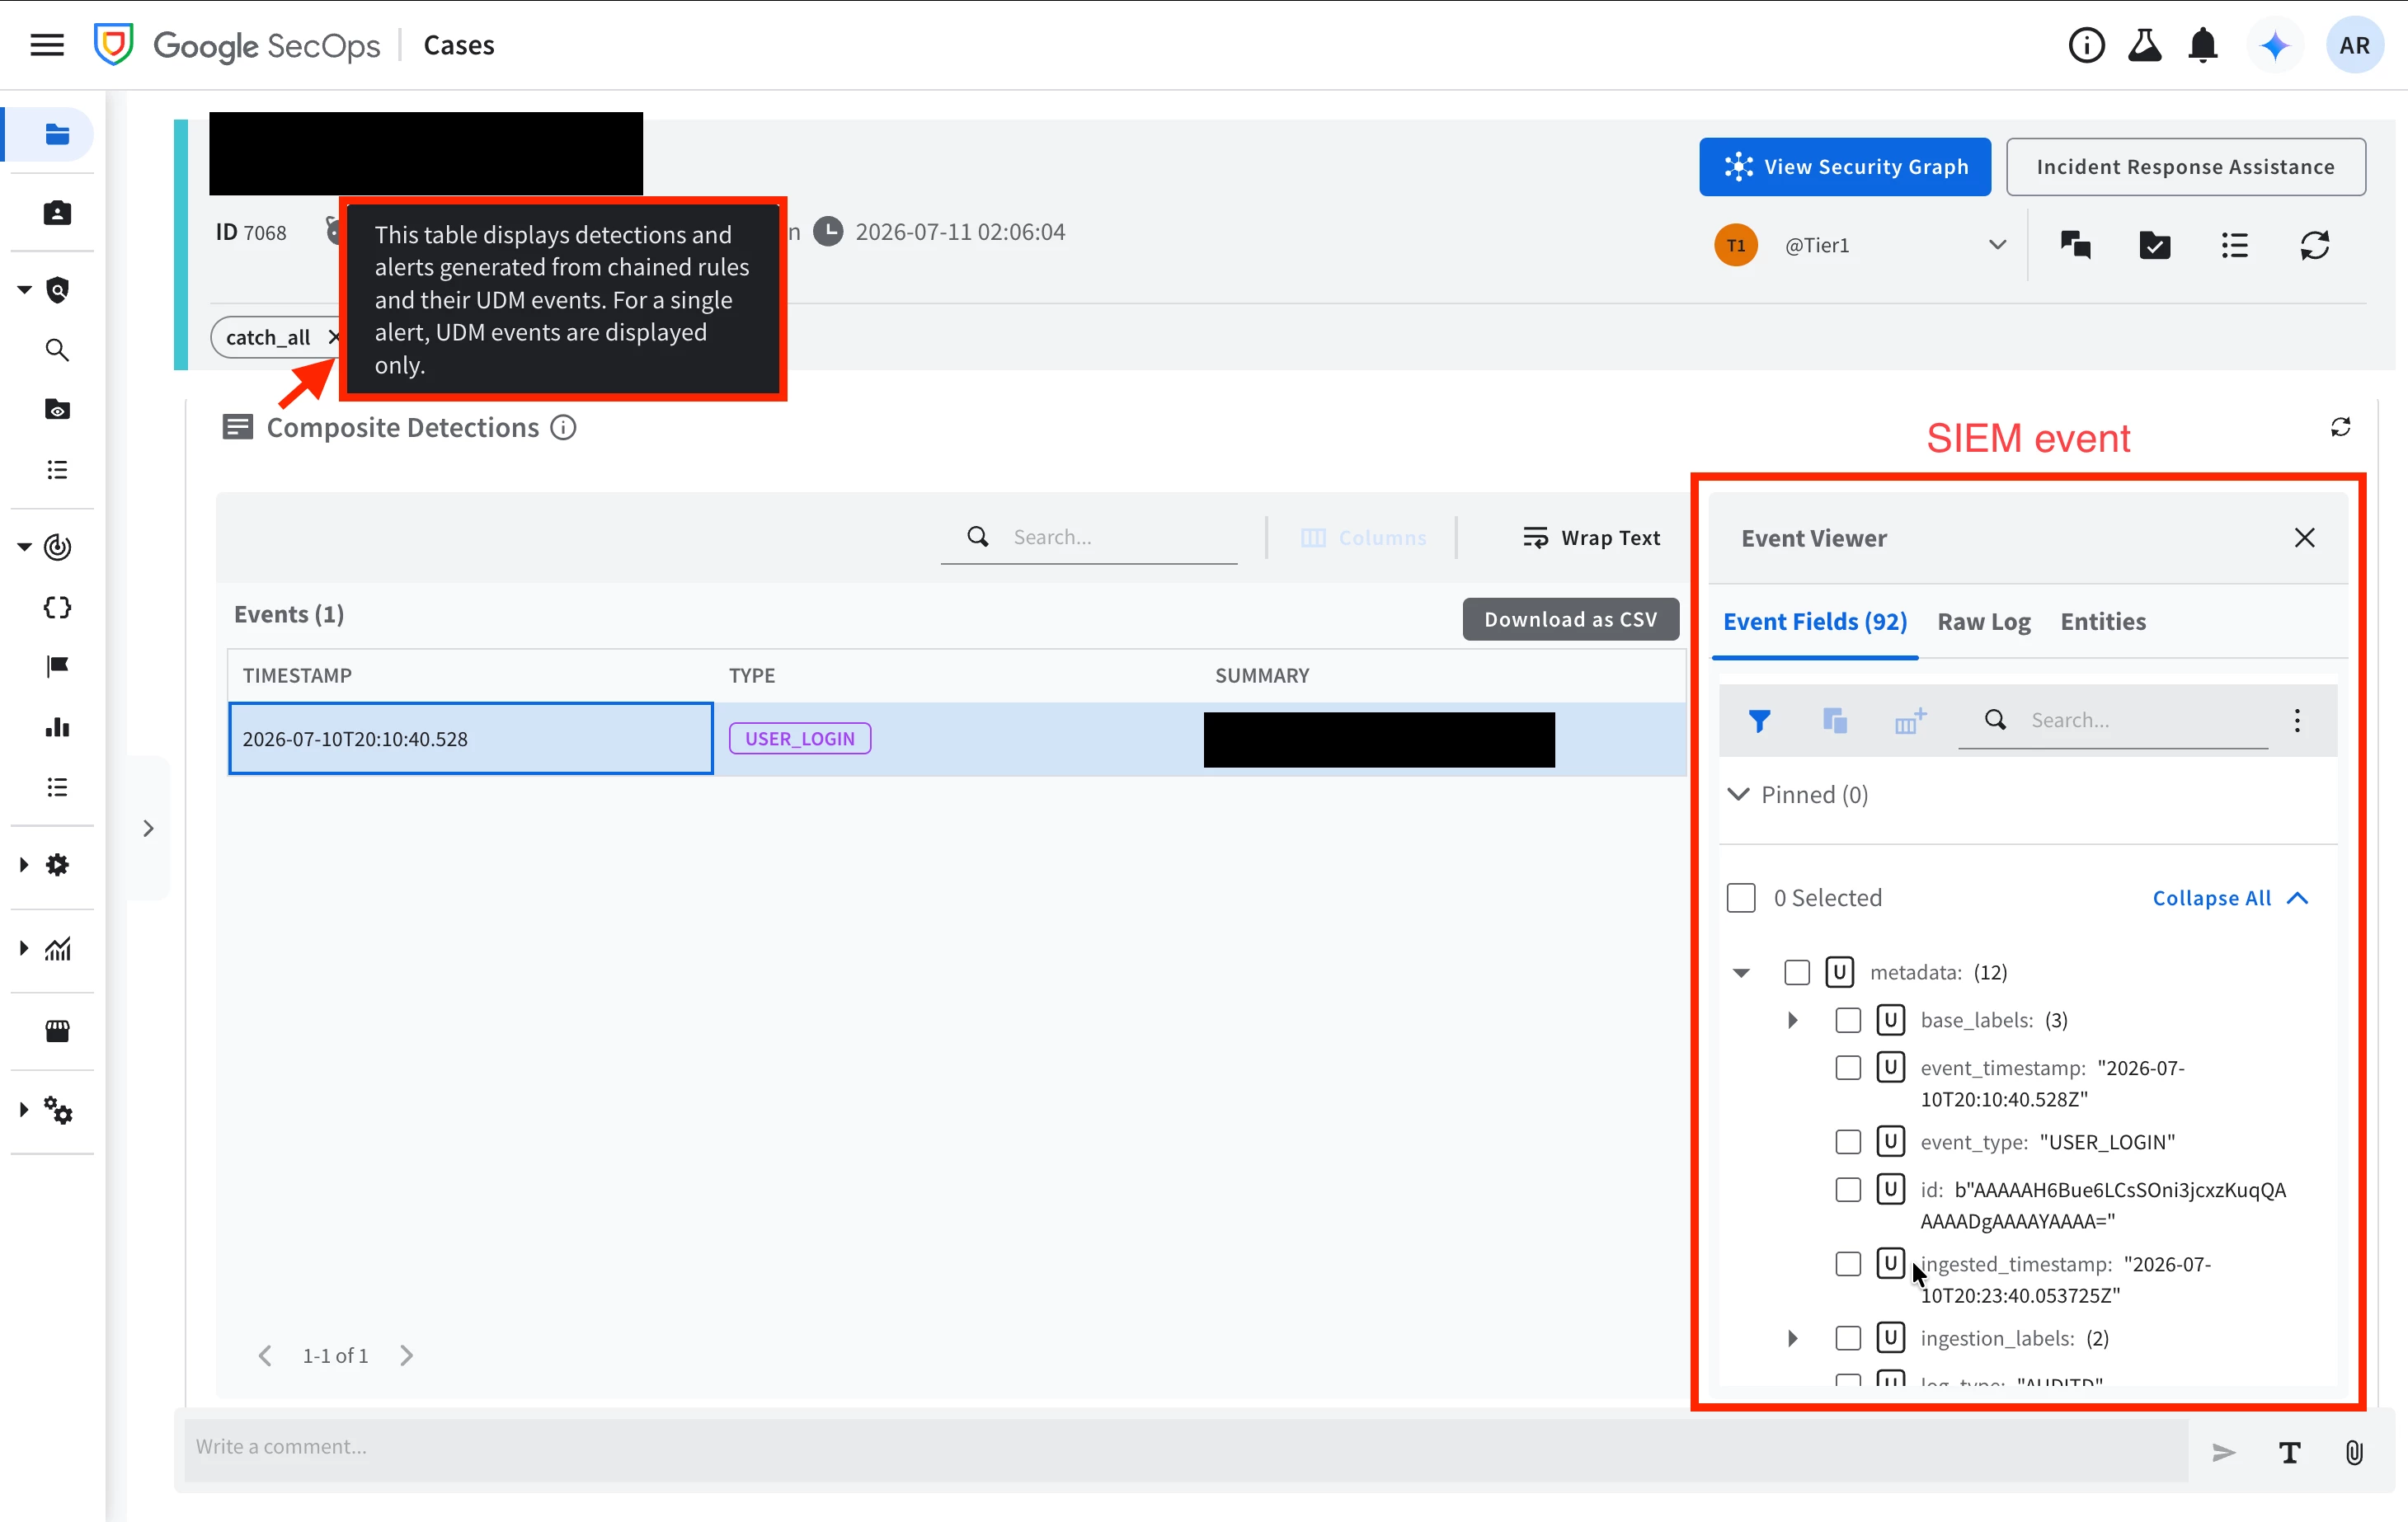This screenshot has width=2408, height=1522.
Task: Toggle text formatting for the comment
Action: point(2289,1452)
